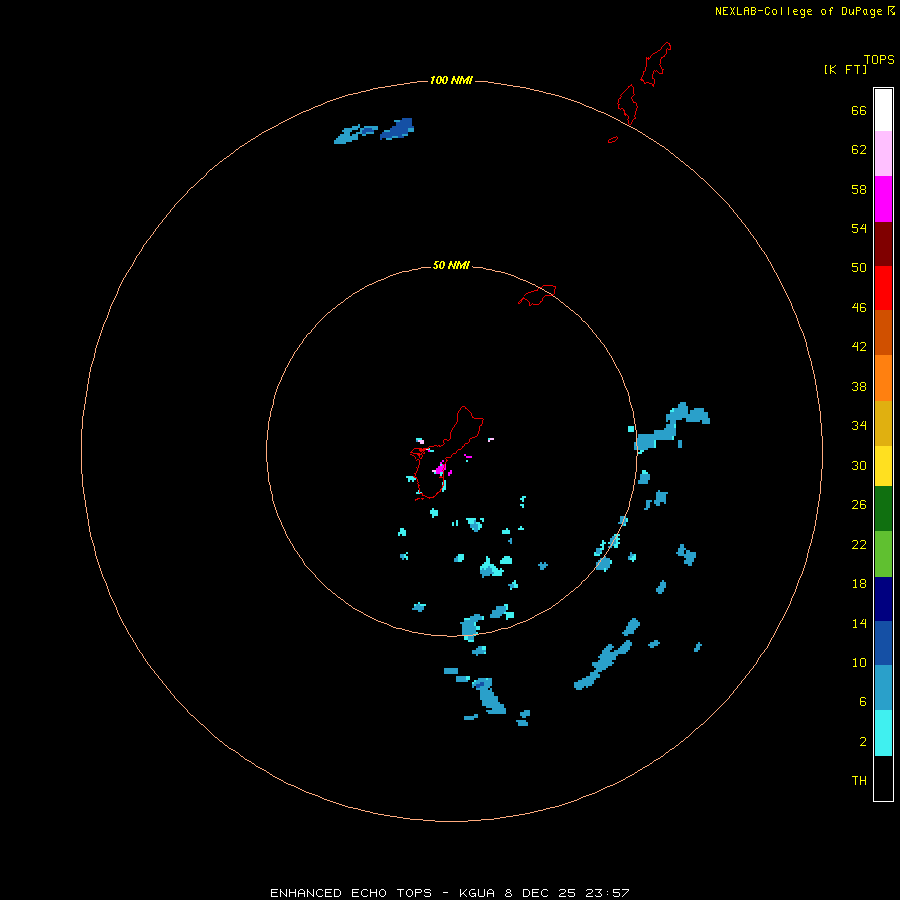This screenshot has height=900, width=900.
Task: Click the legend value 18
Action: [x=859, y=584]
